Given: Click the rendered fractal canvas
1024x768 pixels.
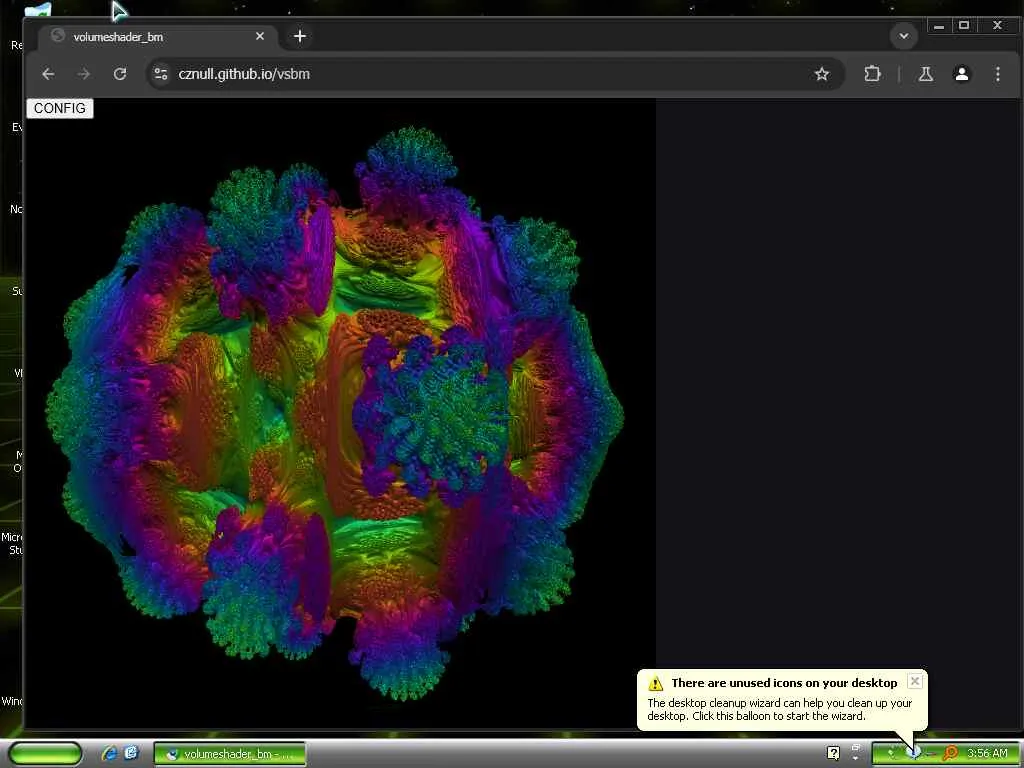Looking at the screenshot, I should pyautogui.click(x=340, y=413).
